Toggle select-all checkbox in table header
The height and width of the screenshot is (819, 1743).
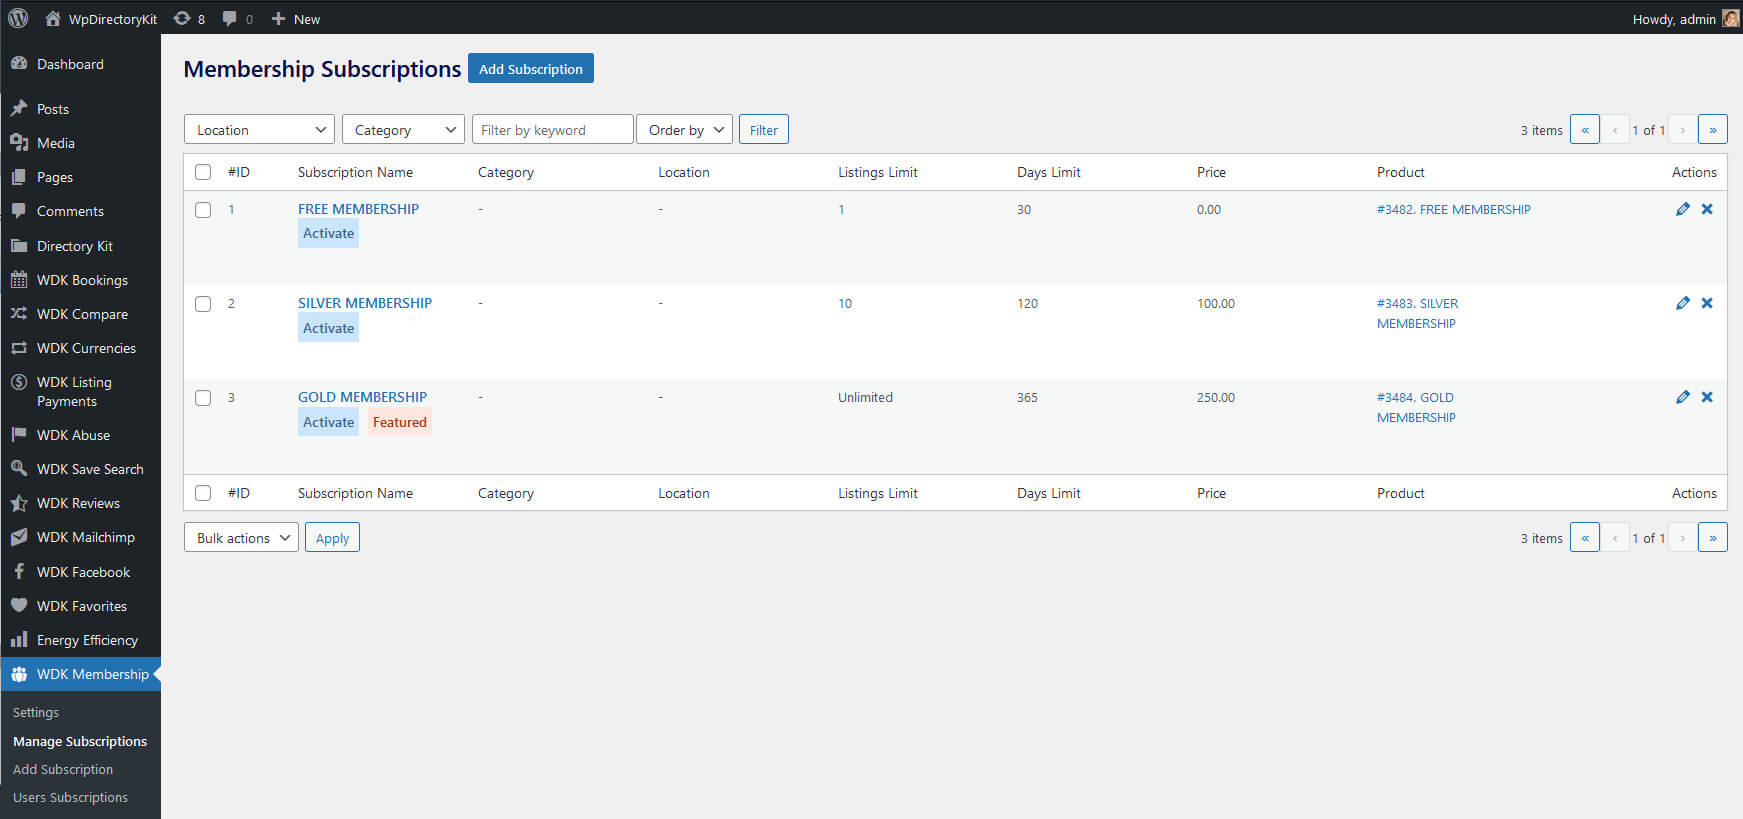(203, 172)
